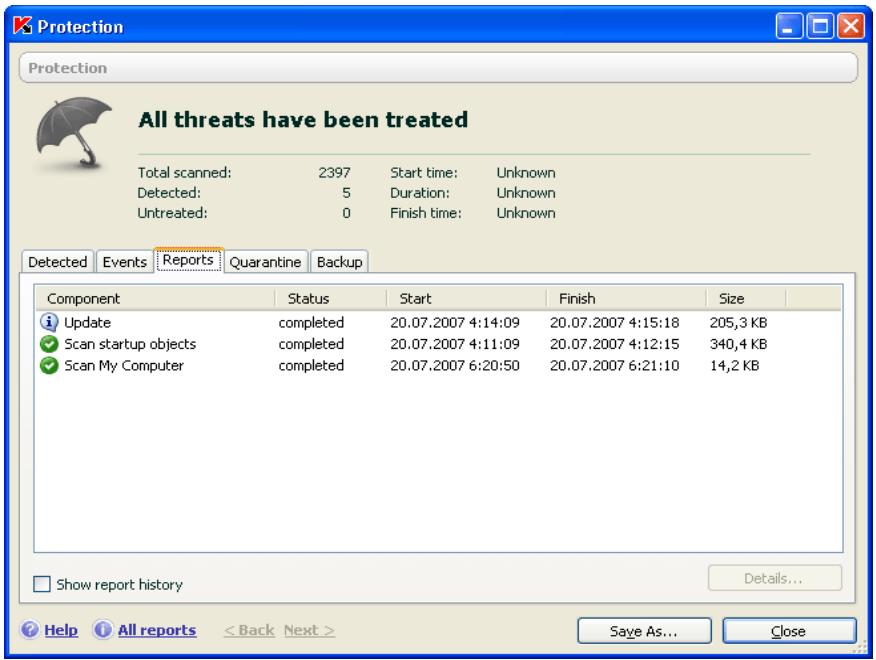The height and width of the screenshot is (660, 876).
Task: Open the Events tab
Action: 125,262
